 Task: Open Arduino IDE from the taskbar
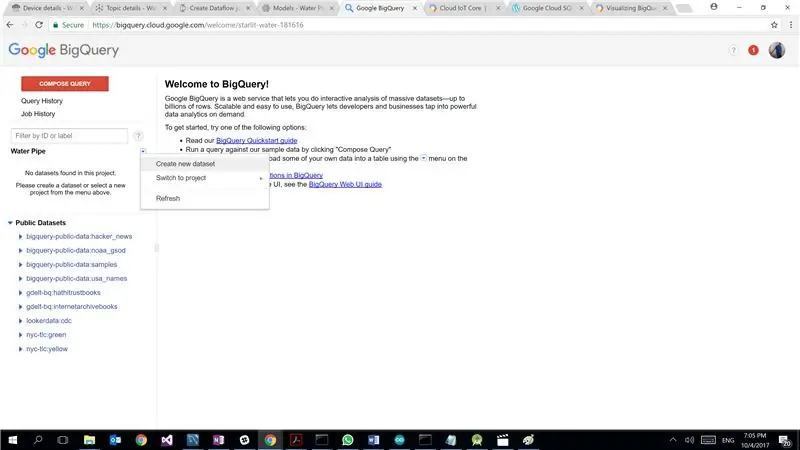pyautogui.click(x=399, y=440)
